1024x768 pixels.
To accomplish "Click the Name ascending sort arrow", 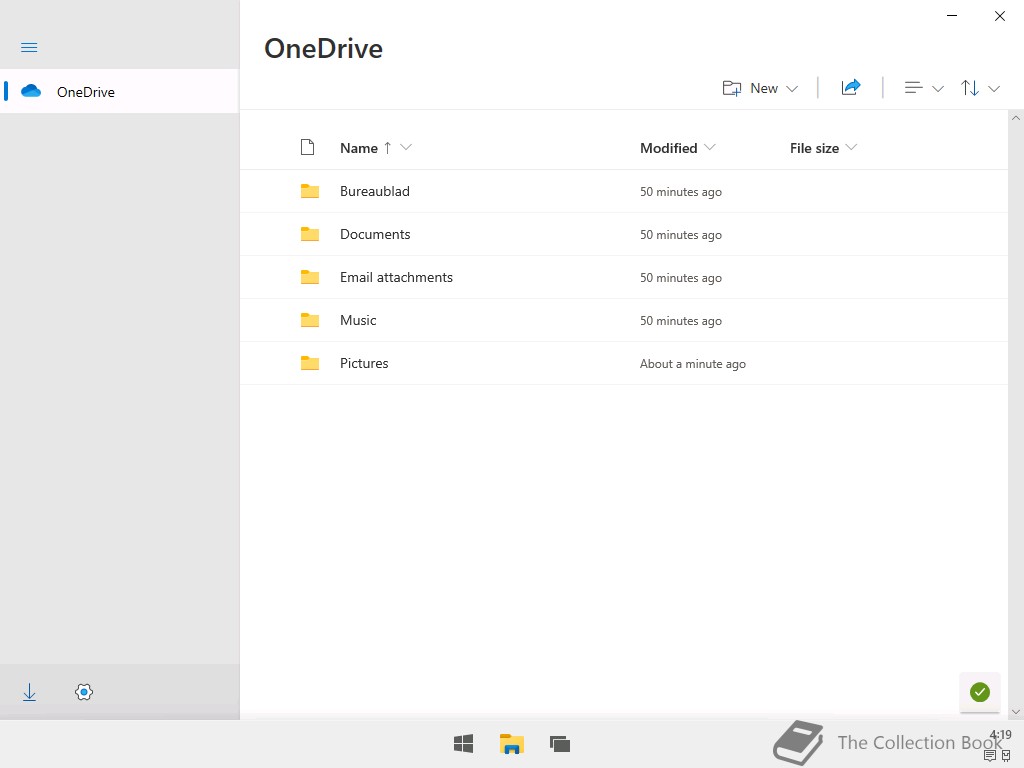I will tap(387, 148).
